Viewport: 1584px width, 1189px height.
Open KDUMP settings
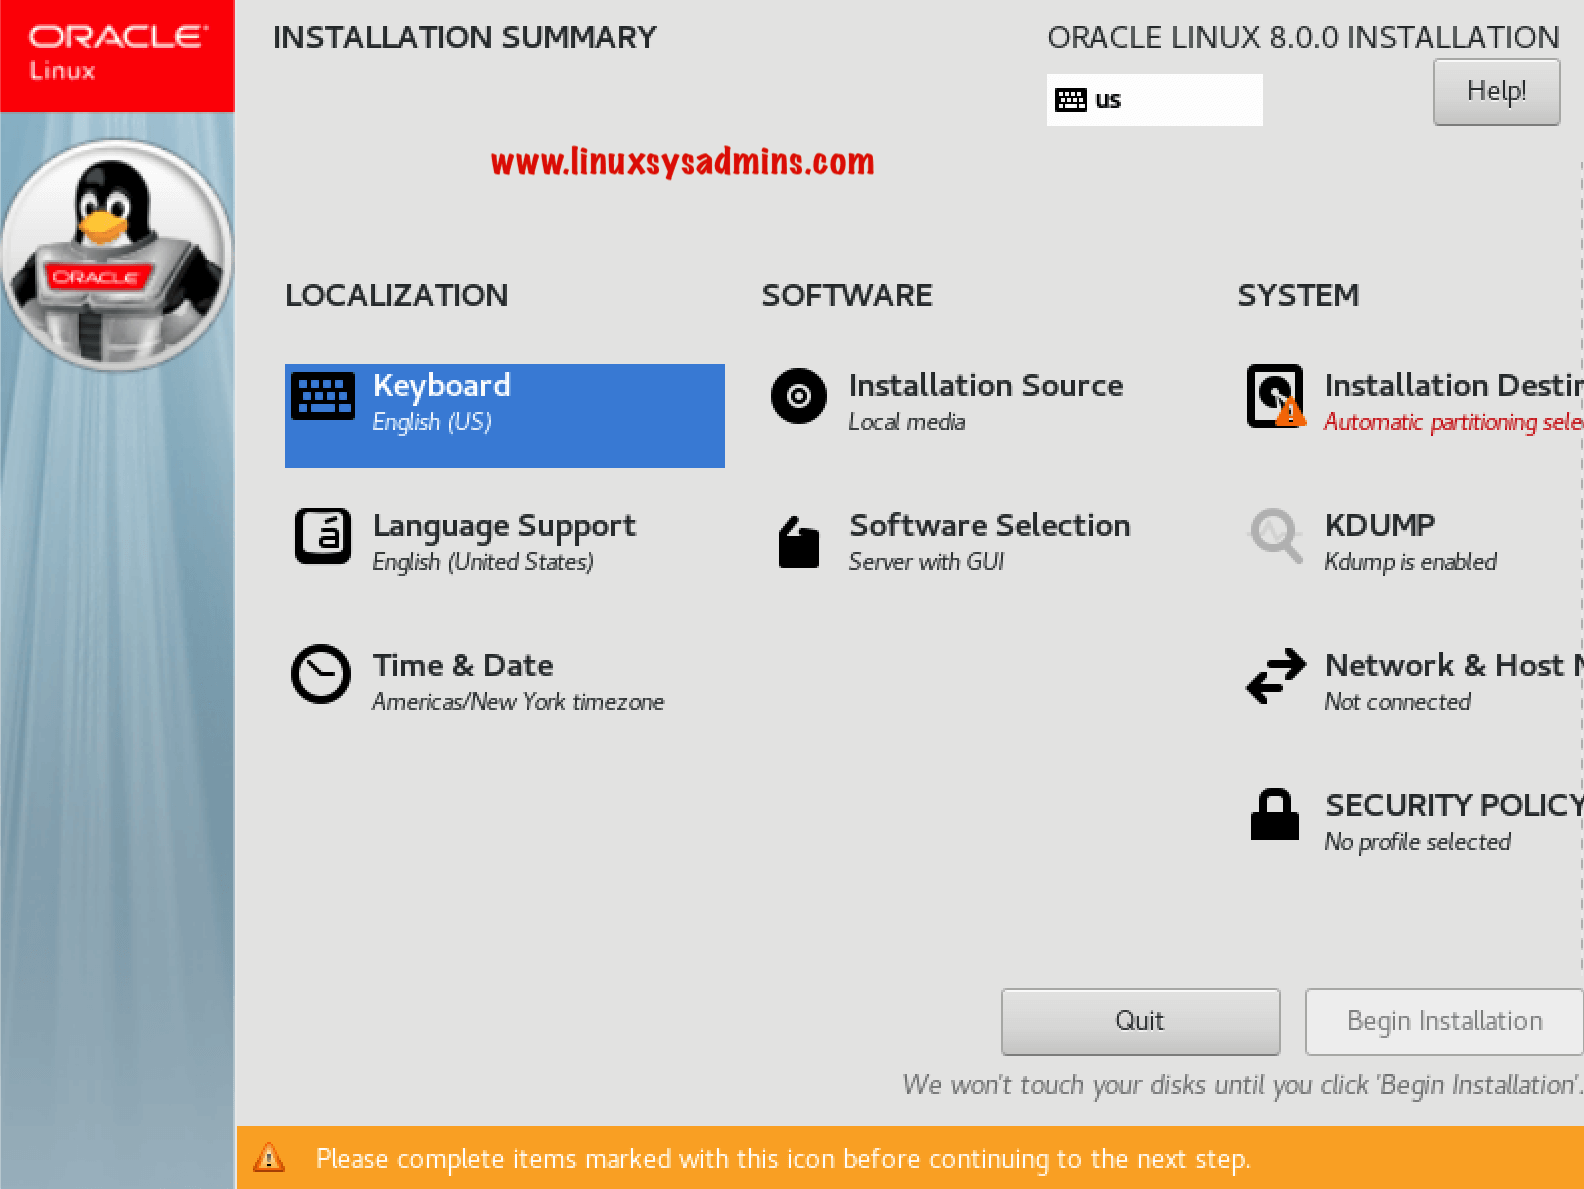point(1411,542)
